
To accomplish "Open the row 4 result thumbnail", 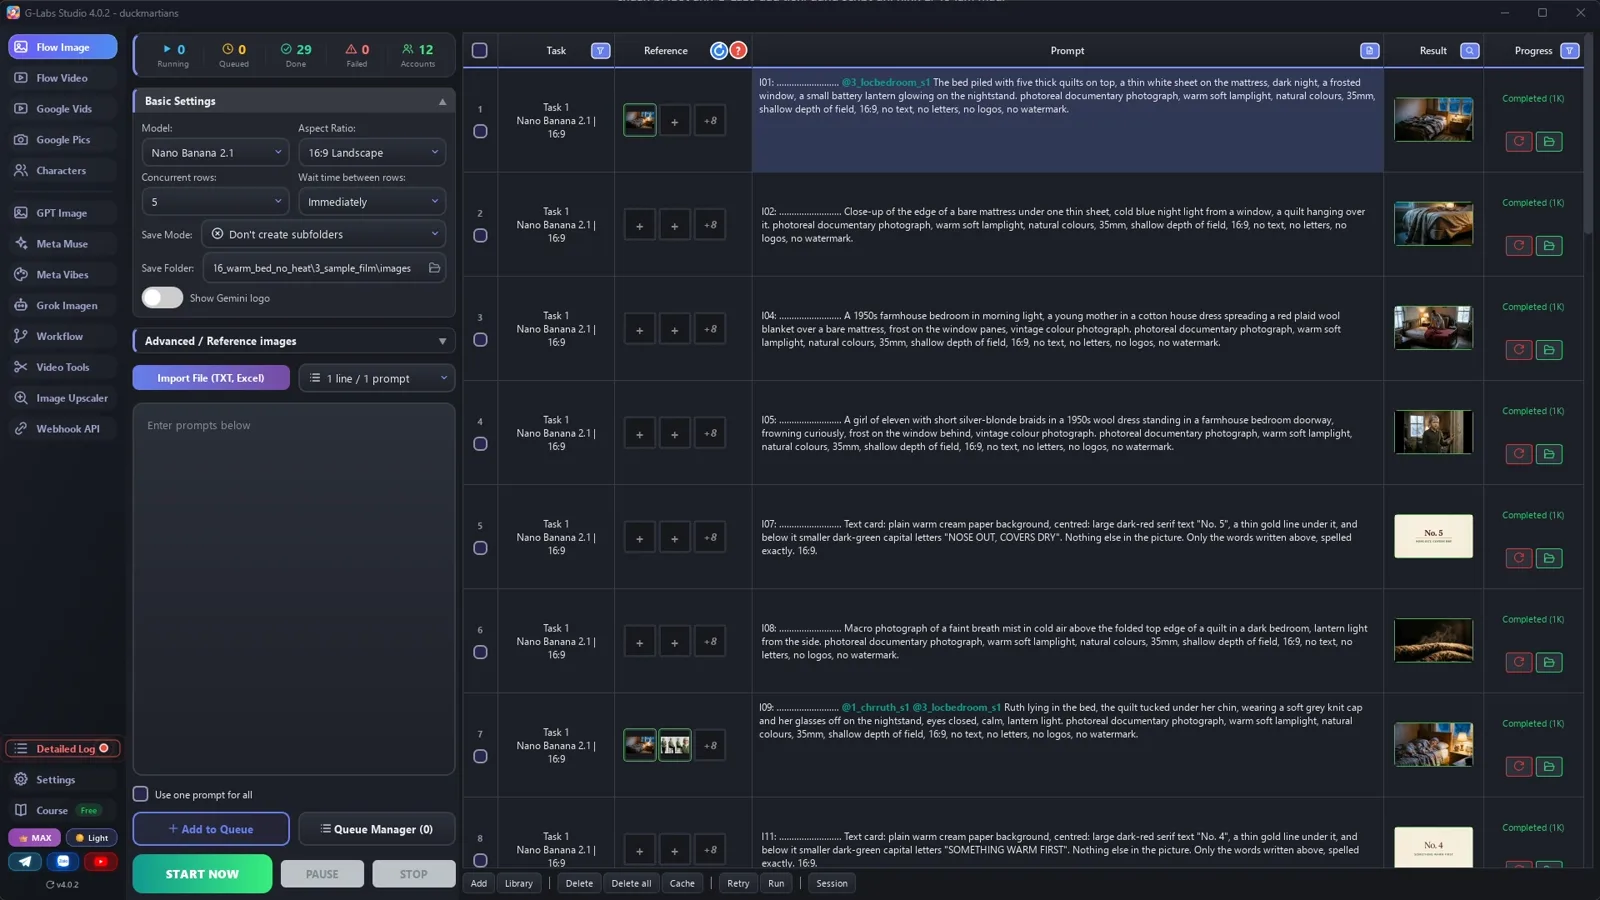I will [1433, 432].
